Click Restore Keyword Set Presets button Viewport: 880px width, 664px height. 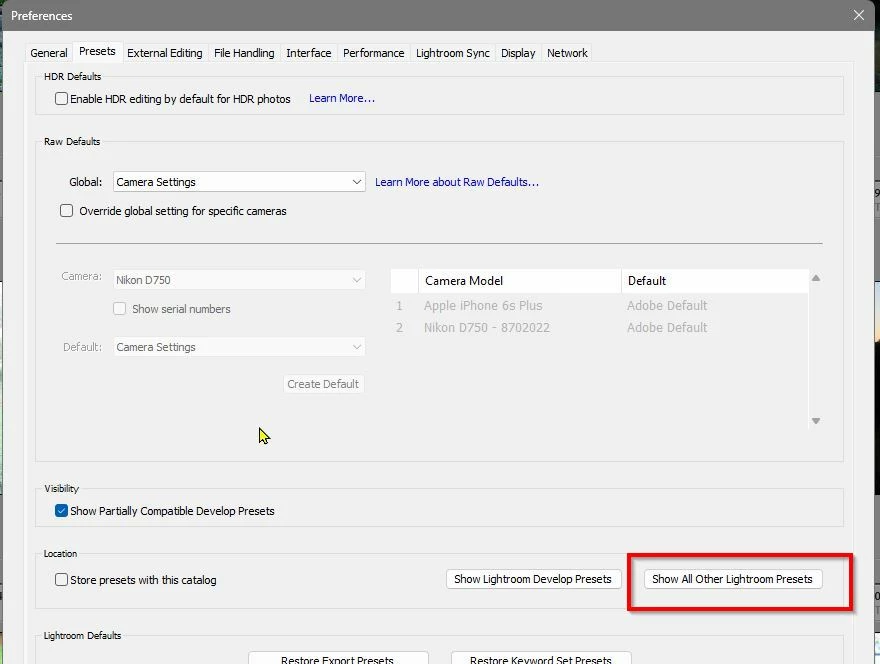541,658
